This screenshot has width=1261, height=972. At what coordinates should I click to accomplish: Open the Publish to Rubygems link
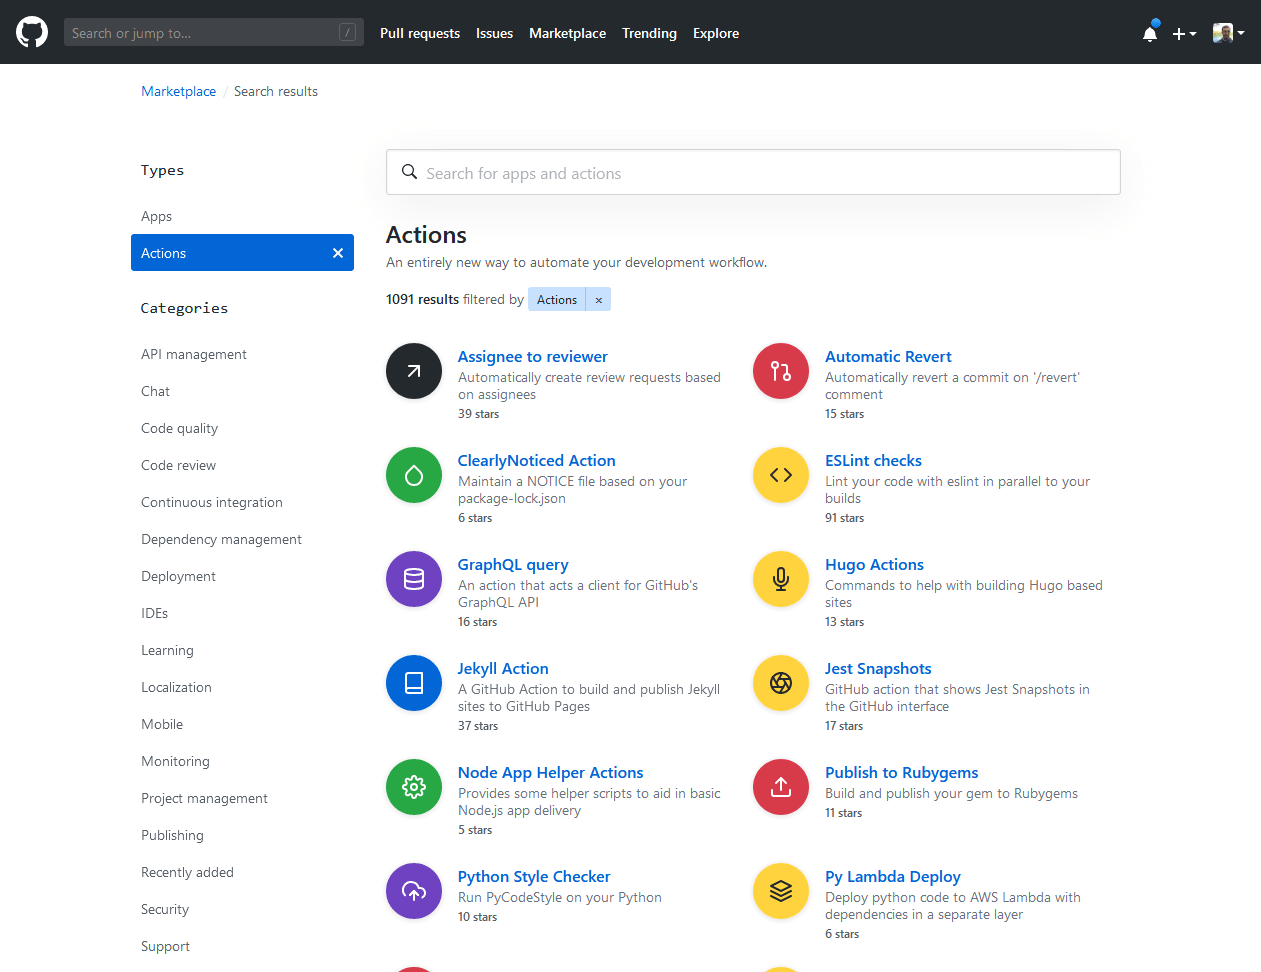click(901, 772)
